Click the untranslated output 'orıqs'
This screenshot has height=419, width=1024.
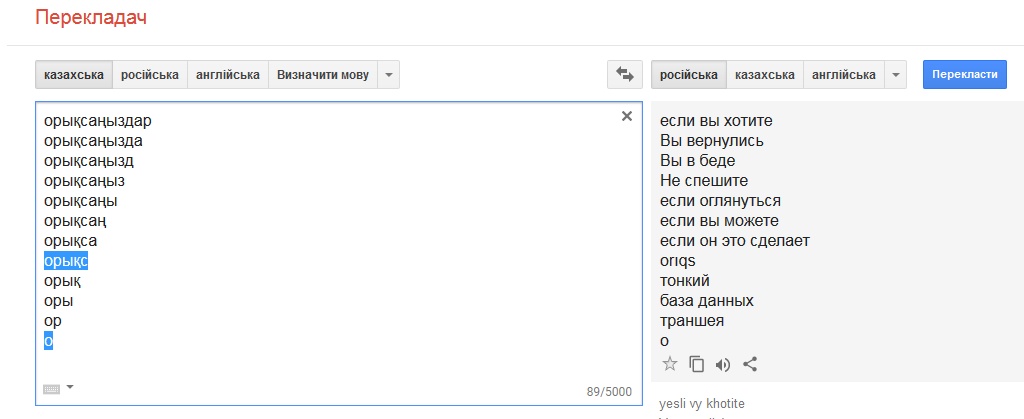pyautogui.click(x=677, y=262)
